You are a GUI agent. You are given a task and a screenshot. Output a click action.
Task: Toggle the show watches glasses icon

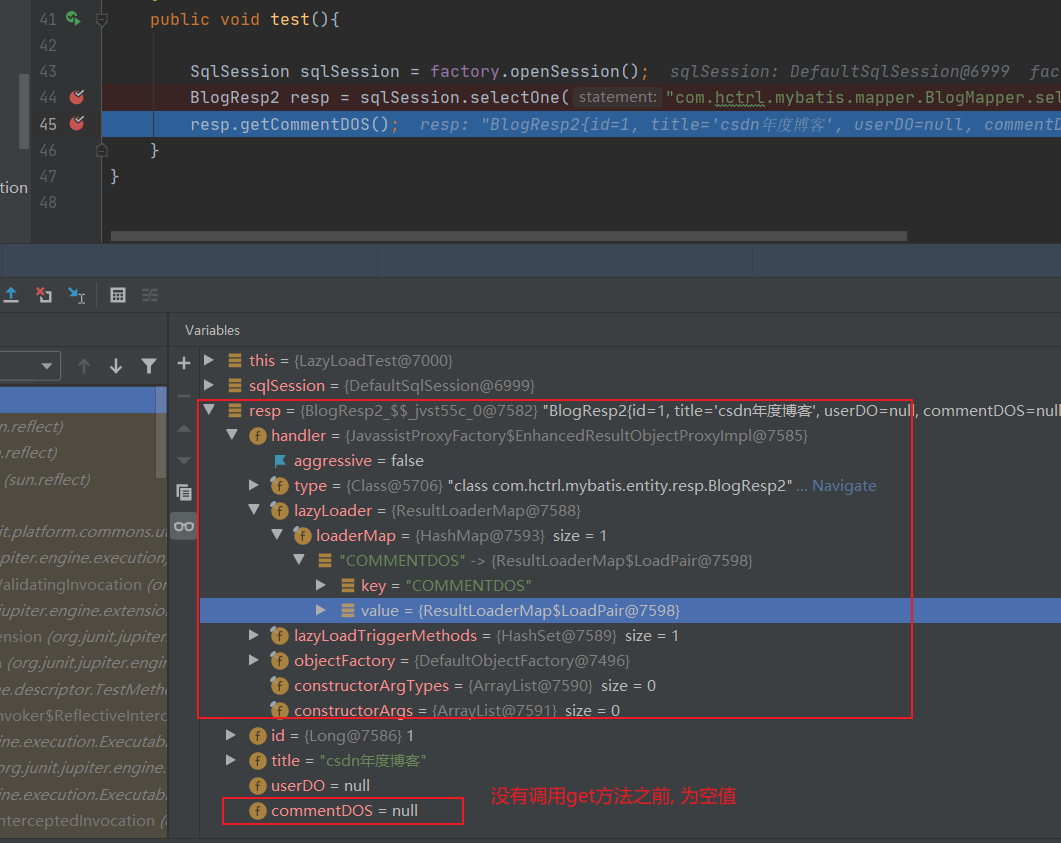point(183,526)
